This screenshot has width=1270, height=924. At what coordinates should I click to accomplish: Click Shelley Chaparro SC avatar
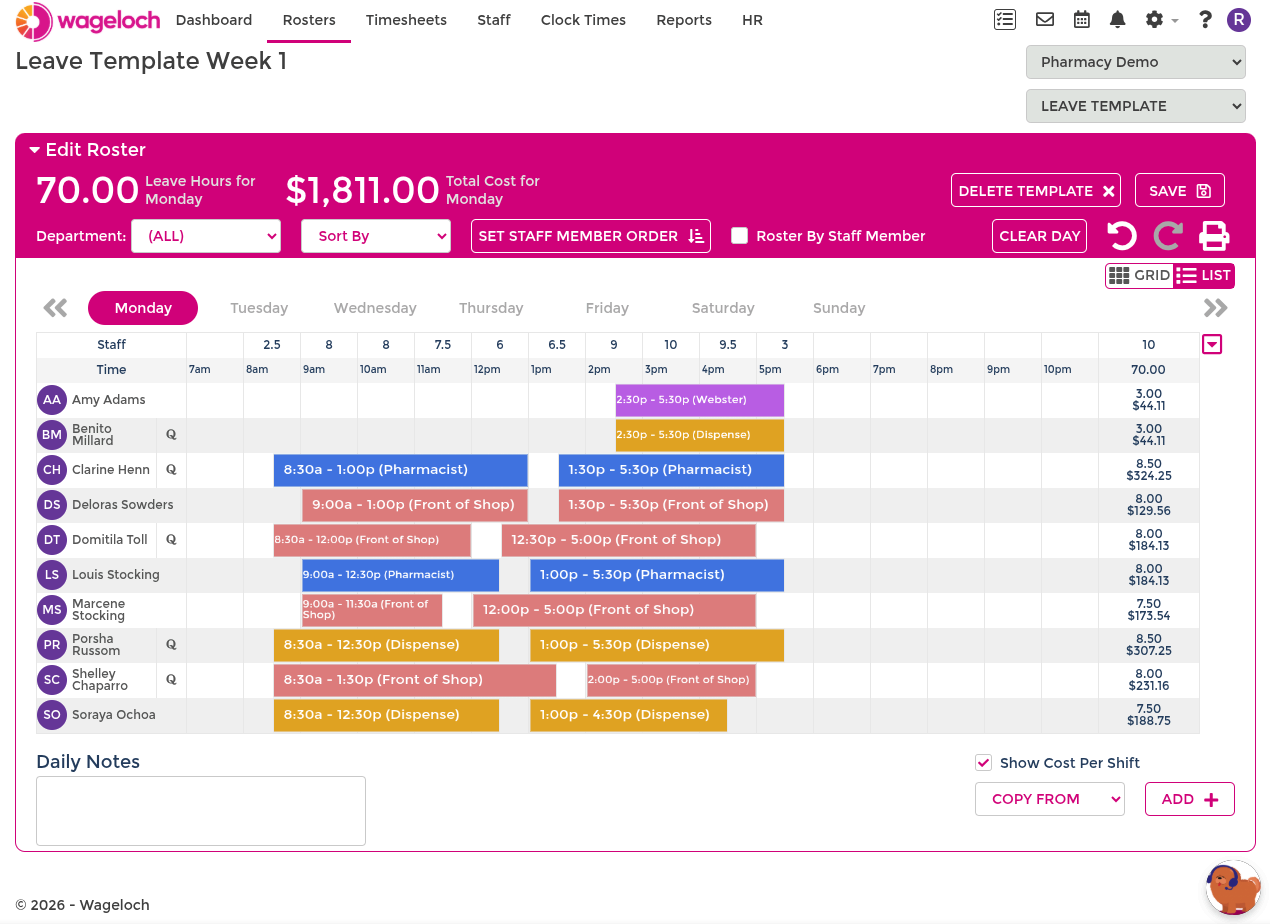52,680
